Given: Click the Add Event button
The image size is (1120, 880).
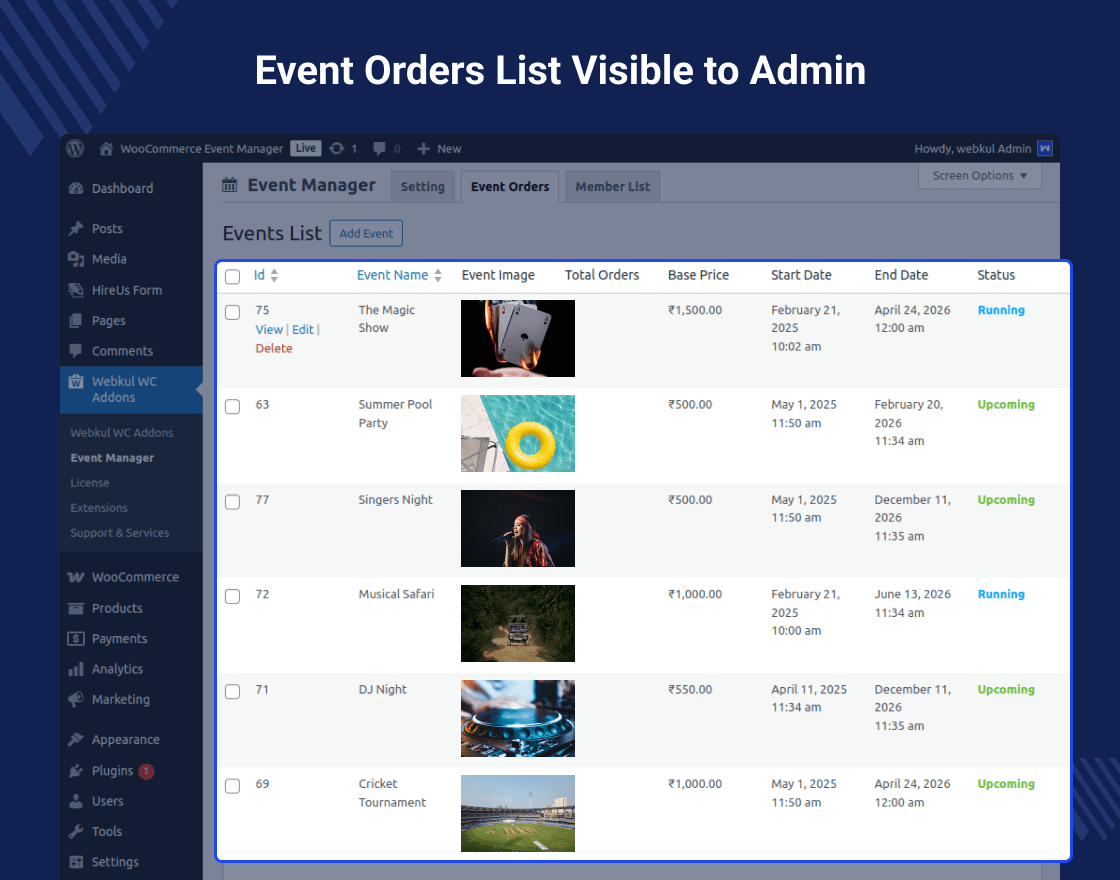Looking at the screenshot, I should click(365, 233).
